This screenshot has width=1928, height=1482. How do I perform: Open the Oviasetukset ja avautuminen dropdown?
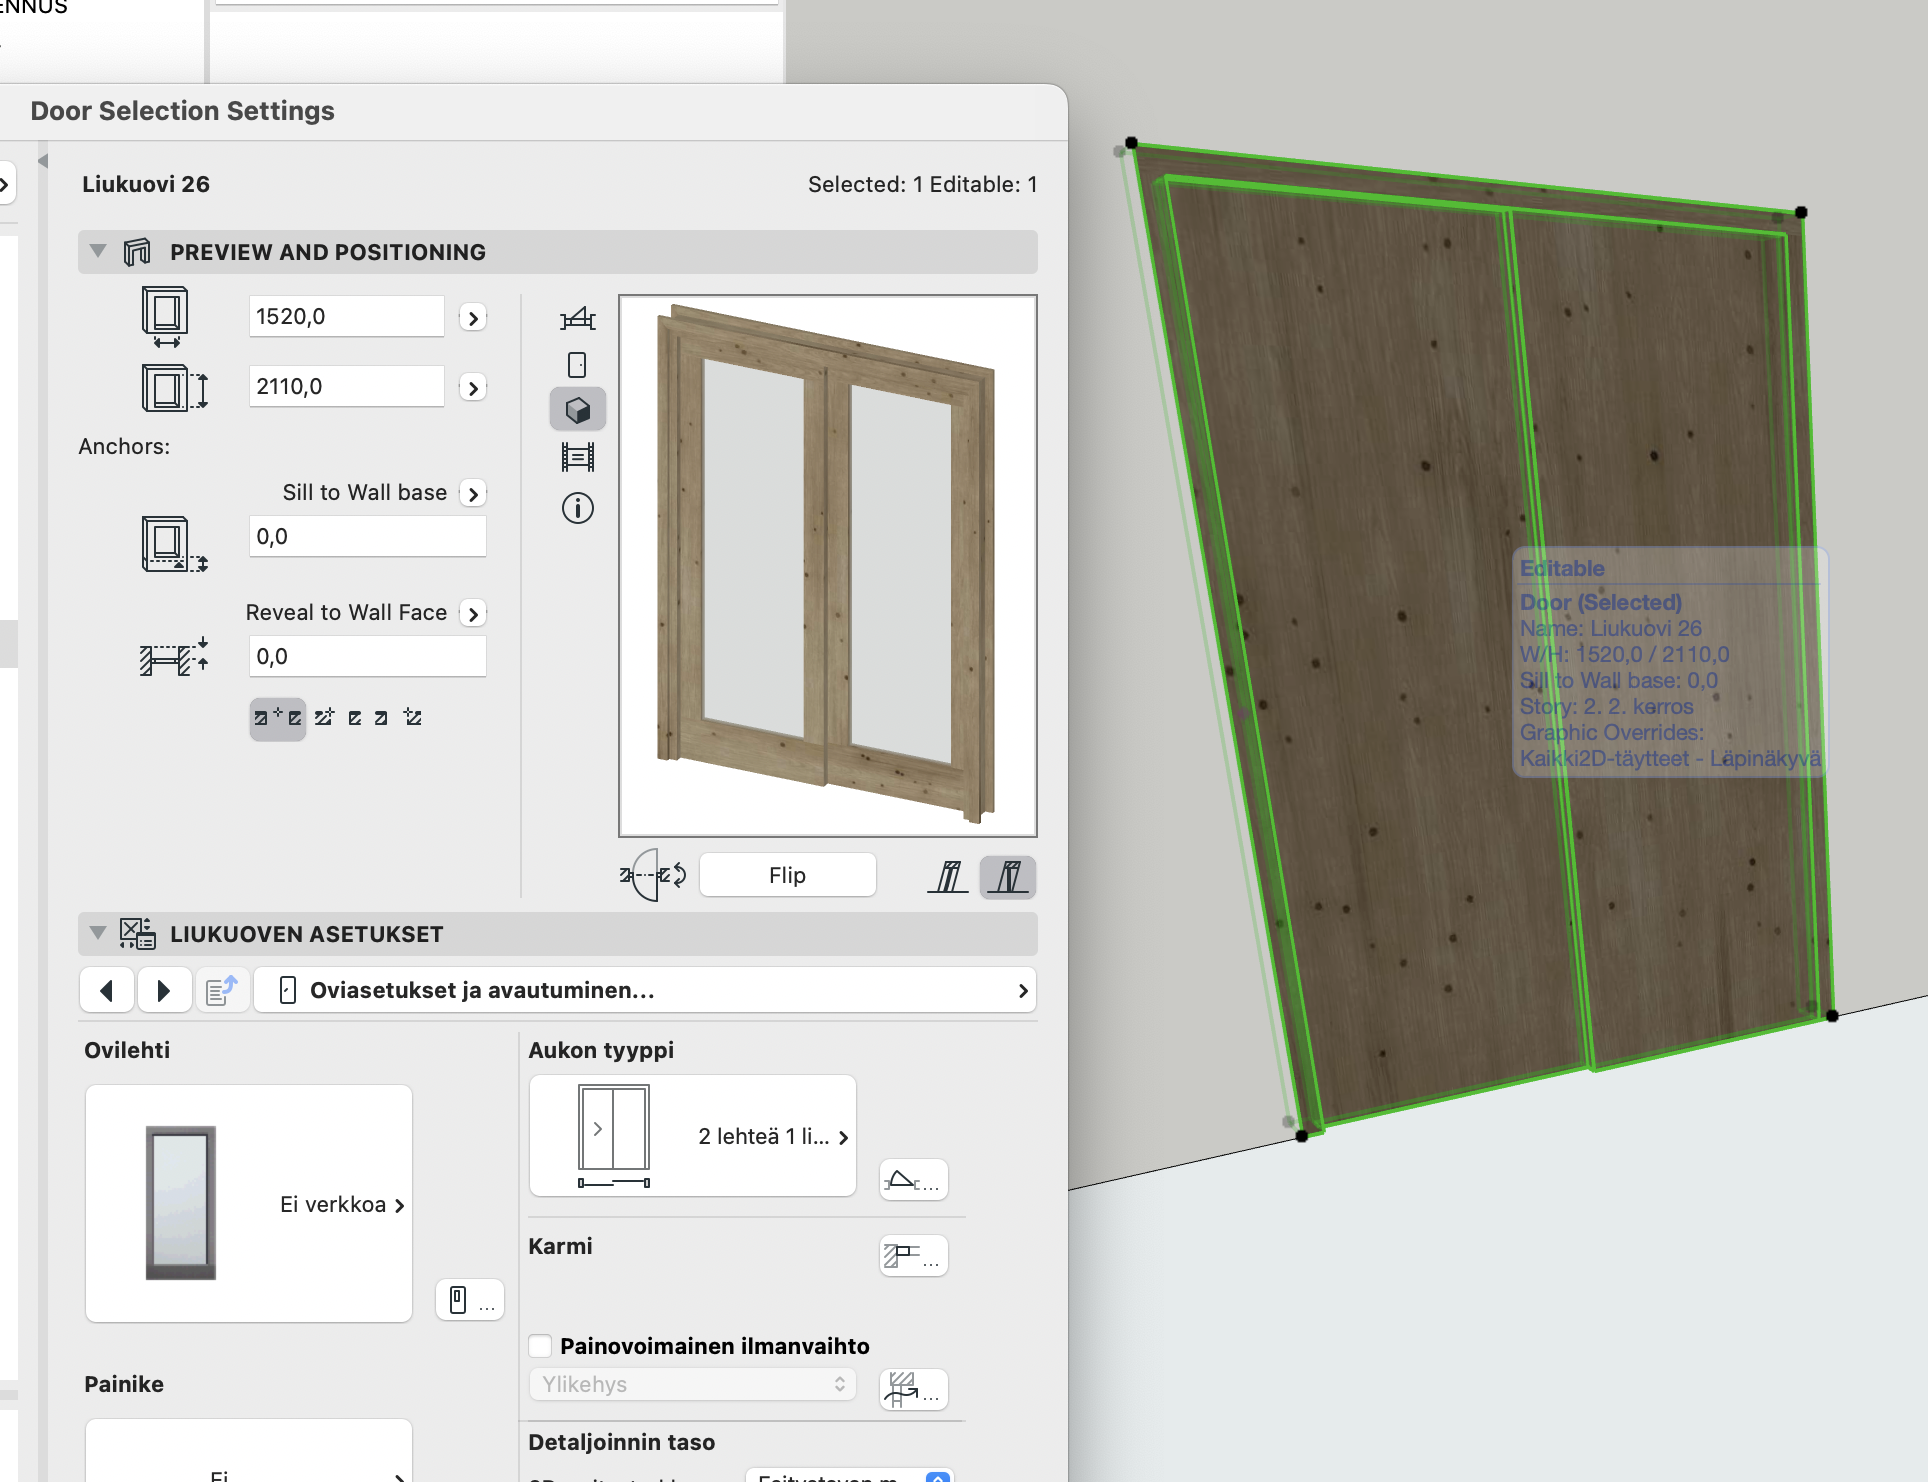645,990
